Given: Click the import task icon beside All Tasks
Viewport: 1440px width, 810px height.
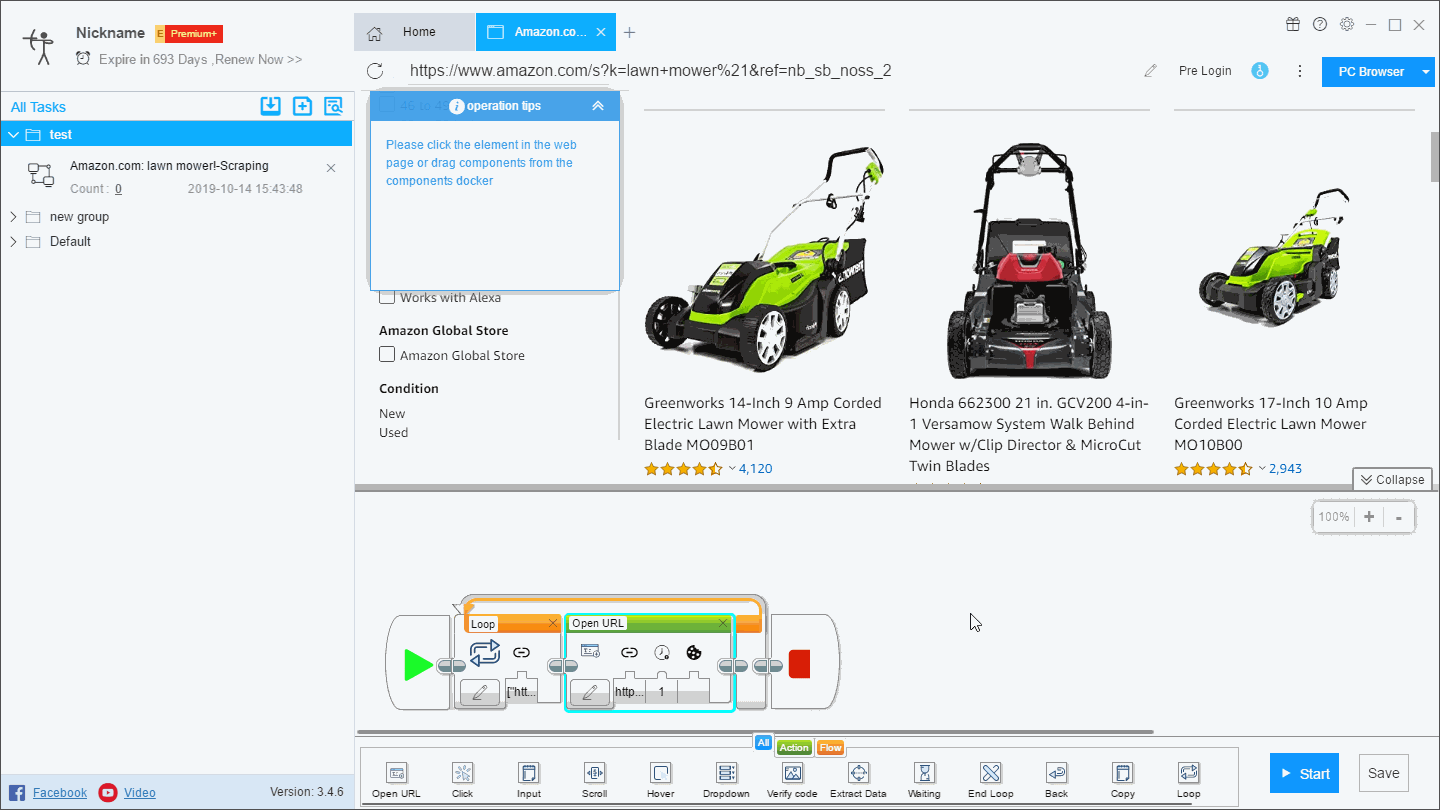Looking at the screenshot, I should pyautogui.click(x=270, y=106).
